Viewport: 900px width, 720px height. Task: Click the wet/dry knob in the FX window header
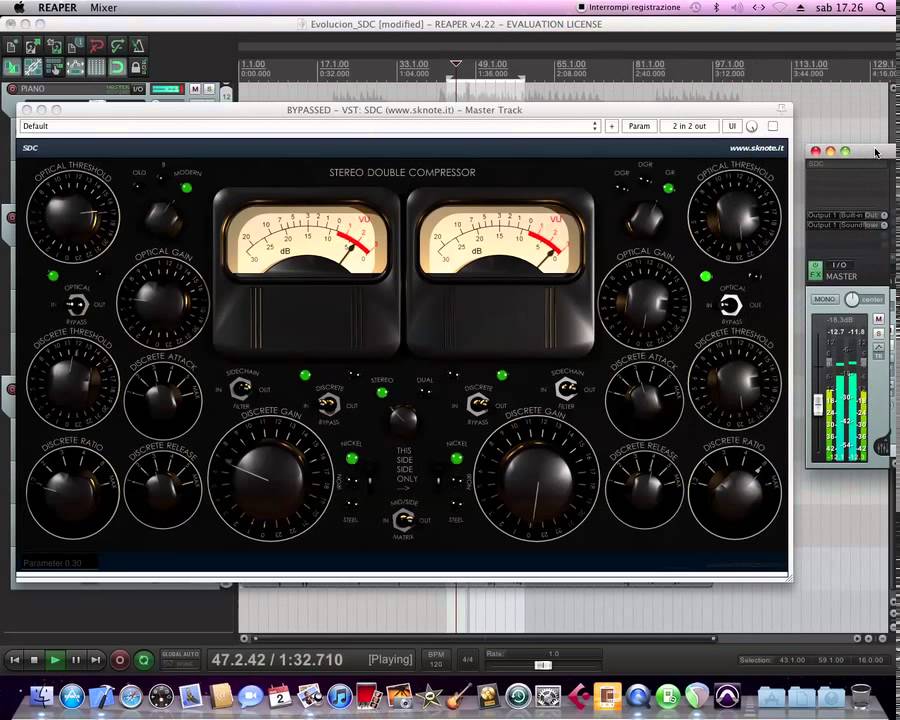point(752,126)
